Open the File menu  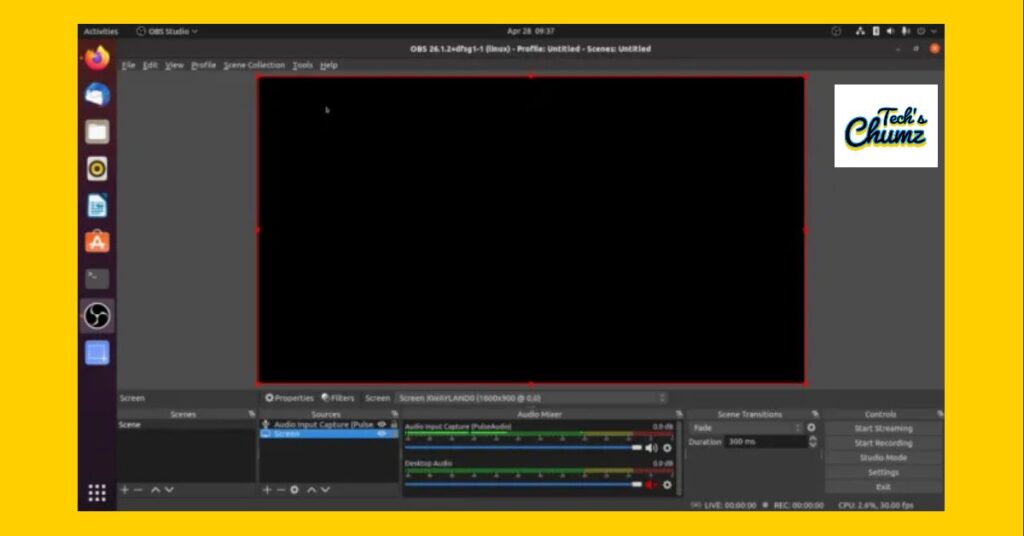(129, 65)
